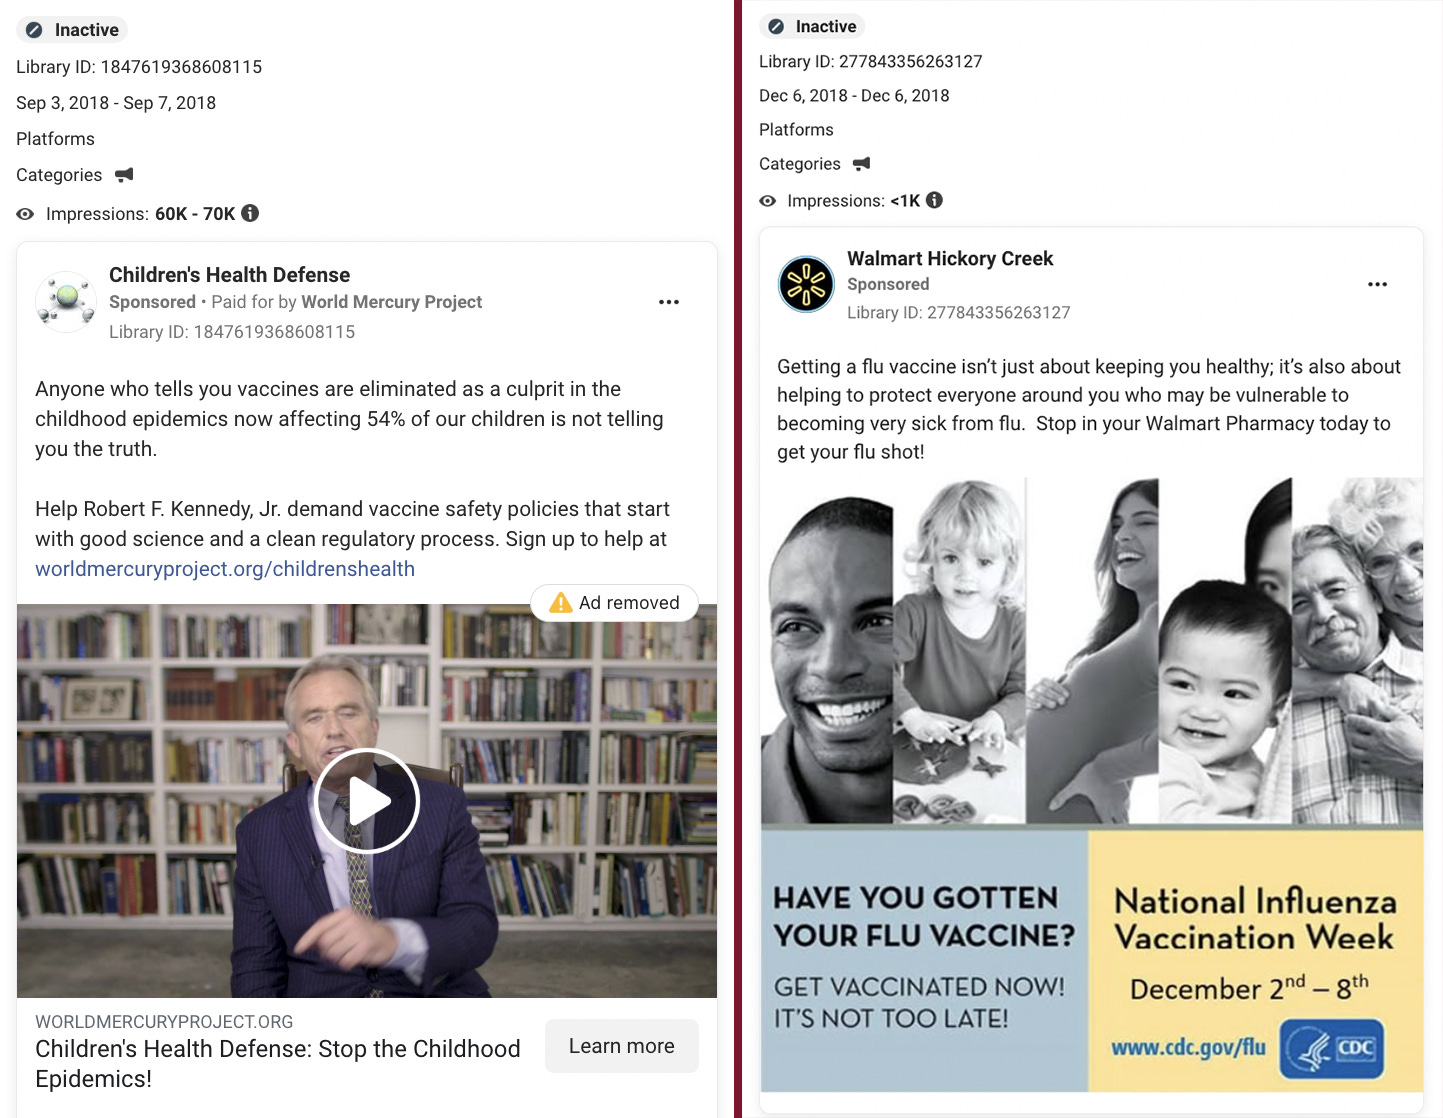This screenshot has width=1443, height=1118.
Task: Click the Walmart spark logo avatar
Action: tap(806, 284)
